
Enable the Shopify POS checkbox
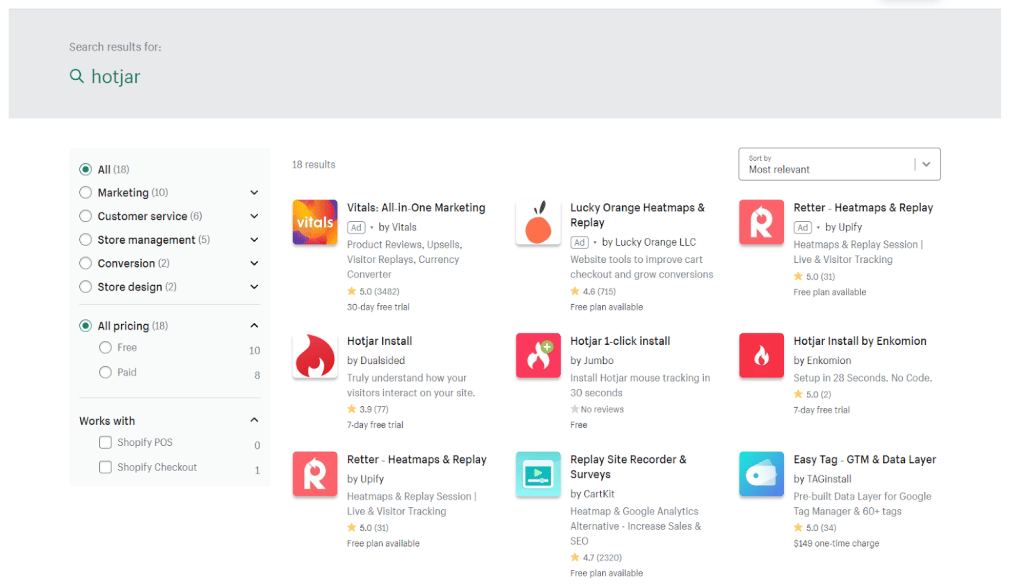105,442
